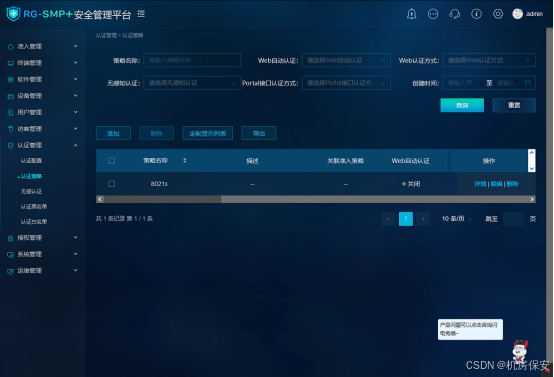Click the 系统管理 sidebar icon
Image resolution: width=554 pixels, height=377 pixels.
(11, 254)
